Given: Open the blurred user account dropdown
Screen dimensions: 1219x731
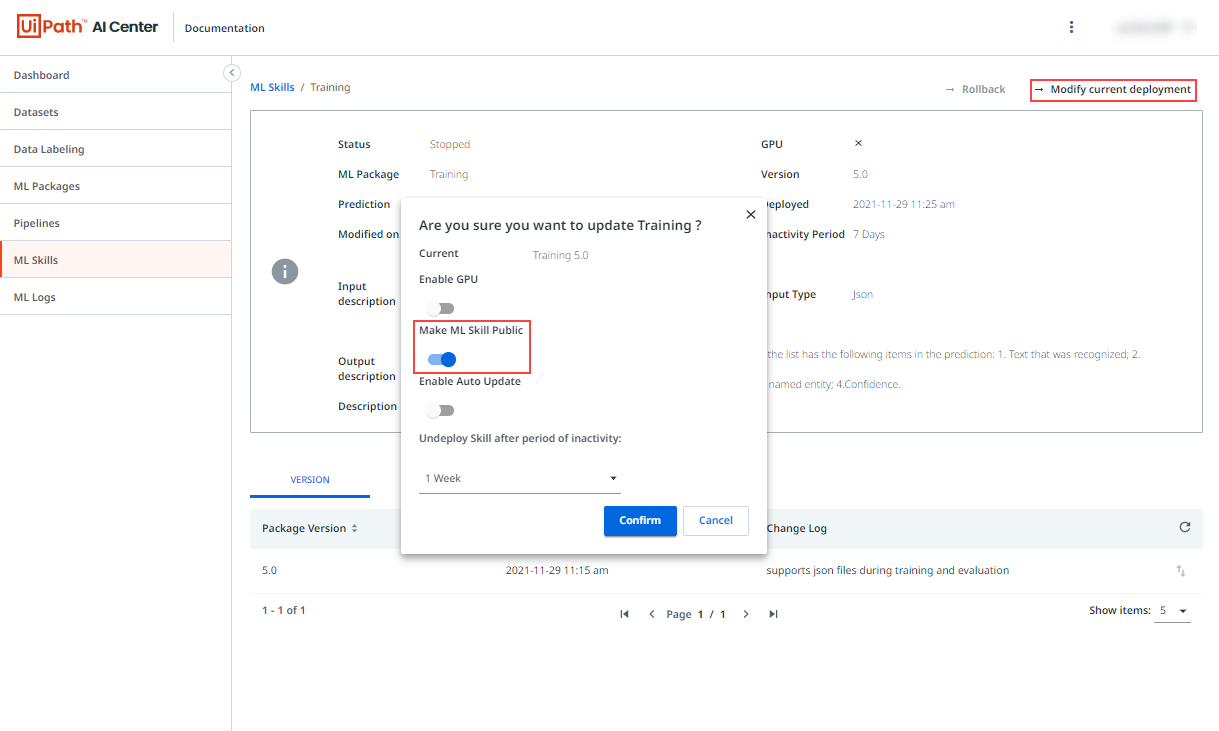Looking at the screenshot, I should tap(1157, 28).
